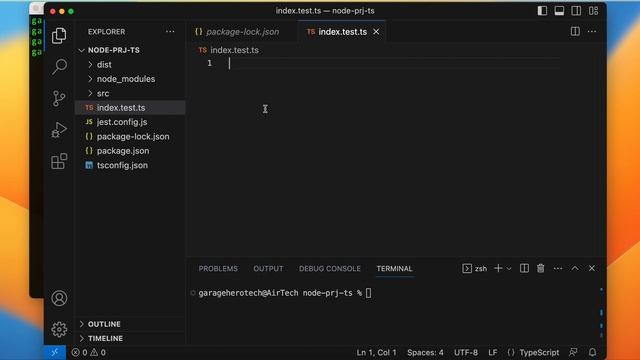640x360 pixels.
Task: Open the Extensions view
Action: (x=59, y=161)
